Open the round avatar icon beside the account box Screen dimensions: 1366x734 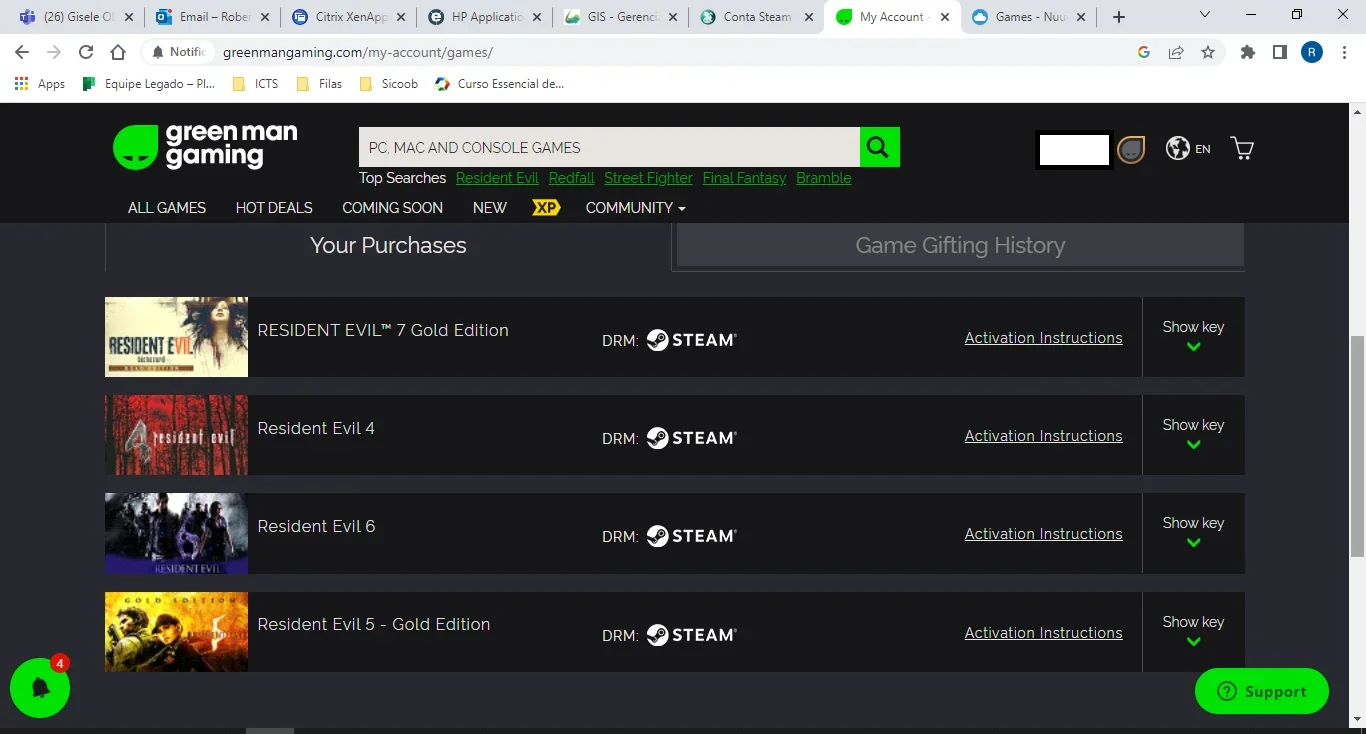pos(1131,150)
